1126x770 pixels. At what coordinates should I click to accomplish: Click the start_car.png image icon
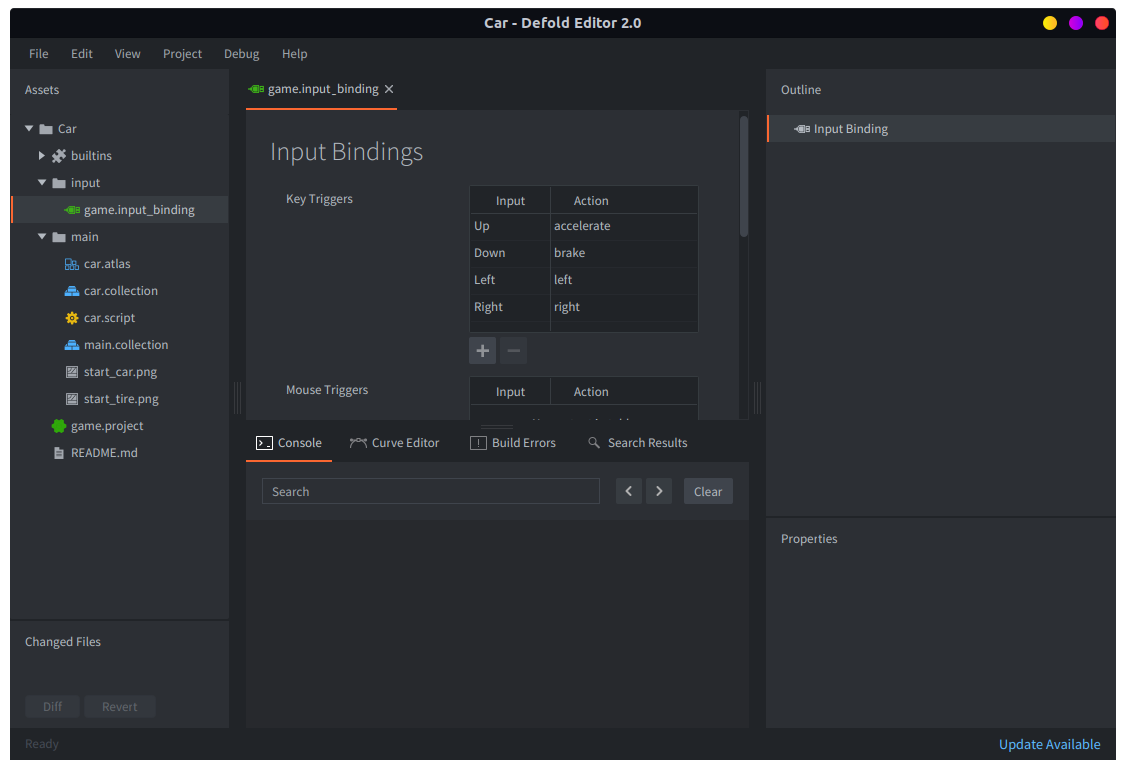click(x=71, y=372)
